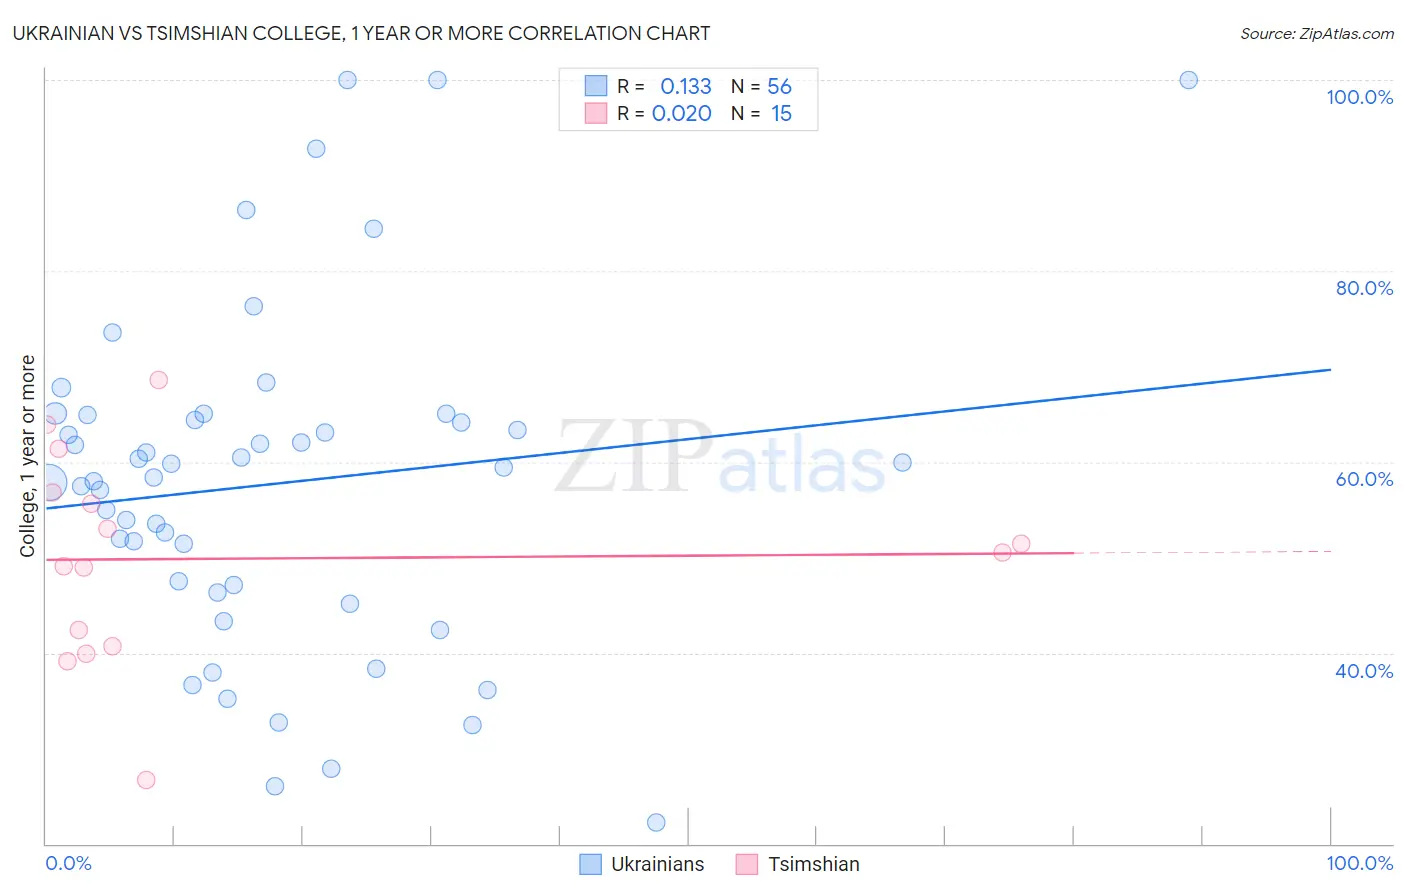Select the lowest pink Tsimshian data point

[x=146, y=780]
